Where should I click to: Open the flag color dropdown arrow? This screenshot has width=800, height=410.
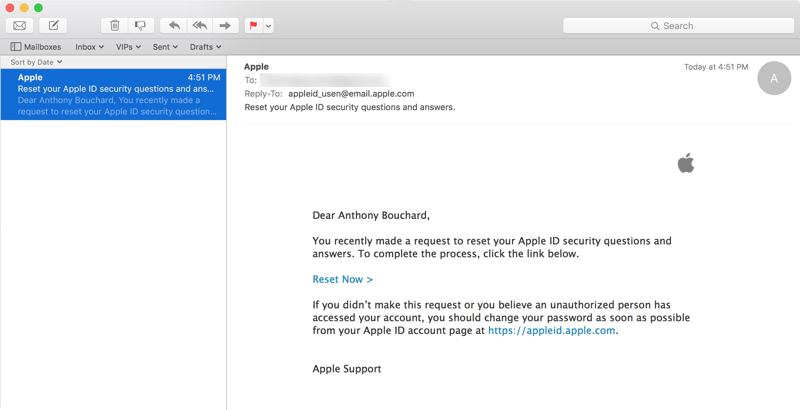(x=268, y=25)
